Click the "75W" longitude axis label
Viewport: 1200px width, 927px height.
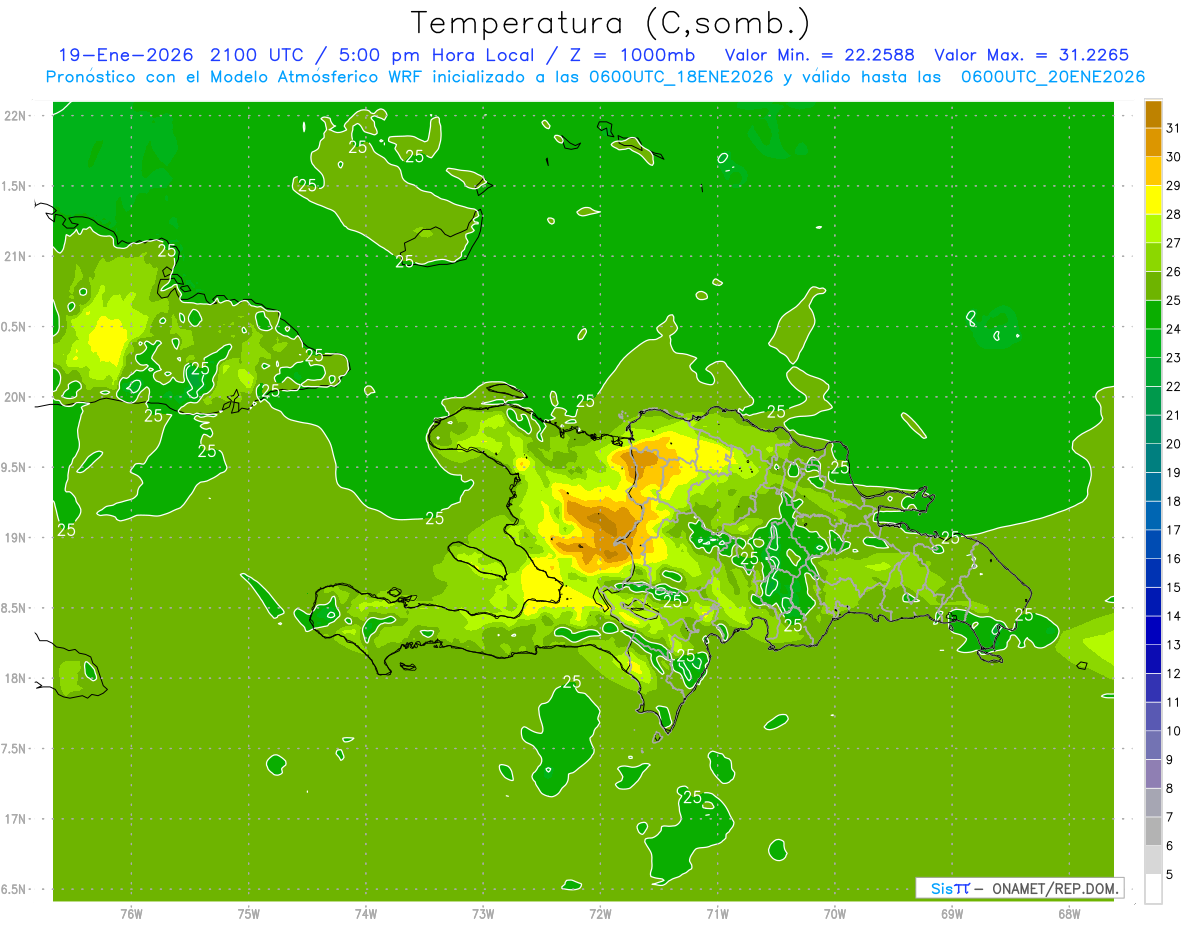(x=249, y=913)
